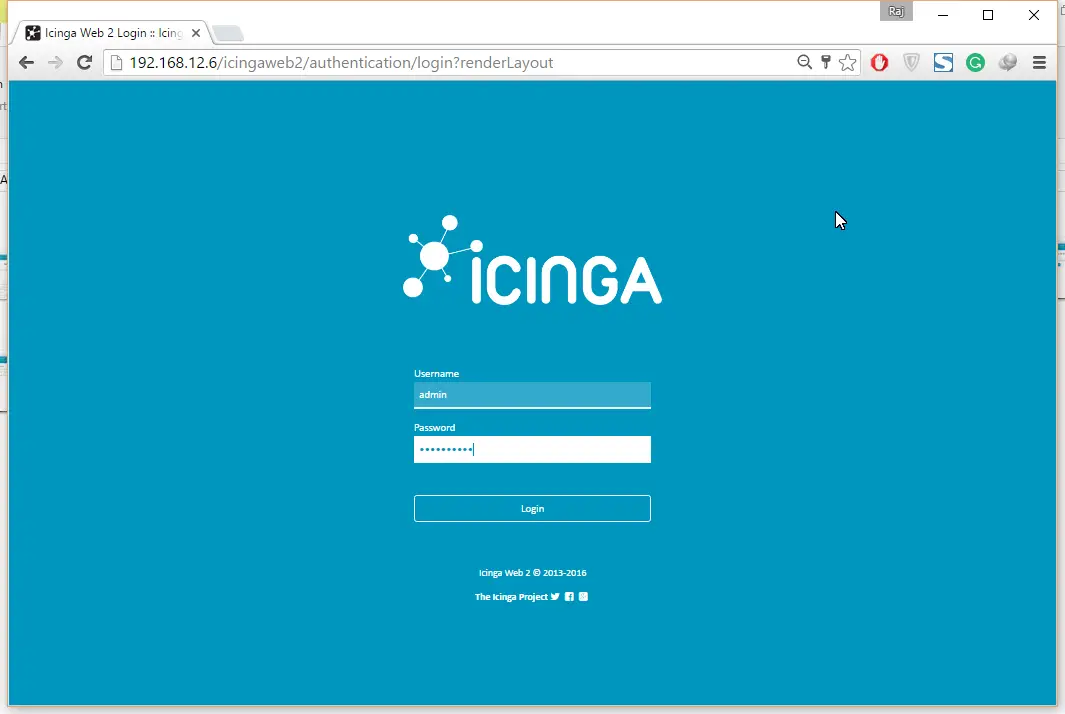Image resolution: width=1065 pixels, height=714 pixels.
Task: Close the browser window
Action: click(x=1034, y=15)
